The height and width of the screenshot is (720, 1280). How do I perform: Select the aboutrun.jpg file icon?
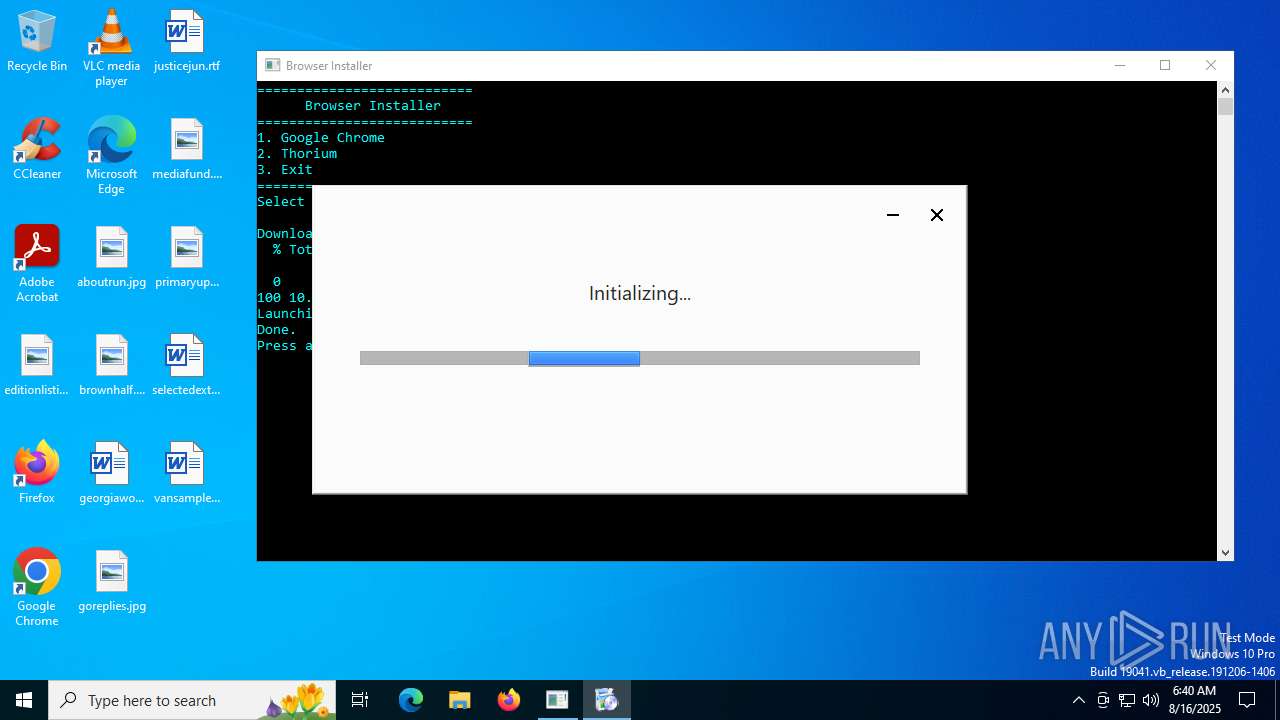point(111,258)
